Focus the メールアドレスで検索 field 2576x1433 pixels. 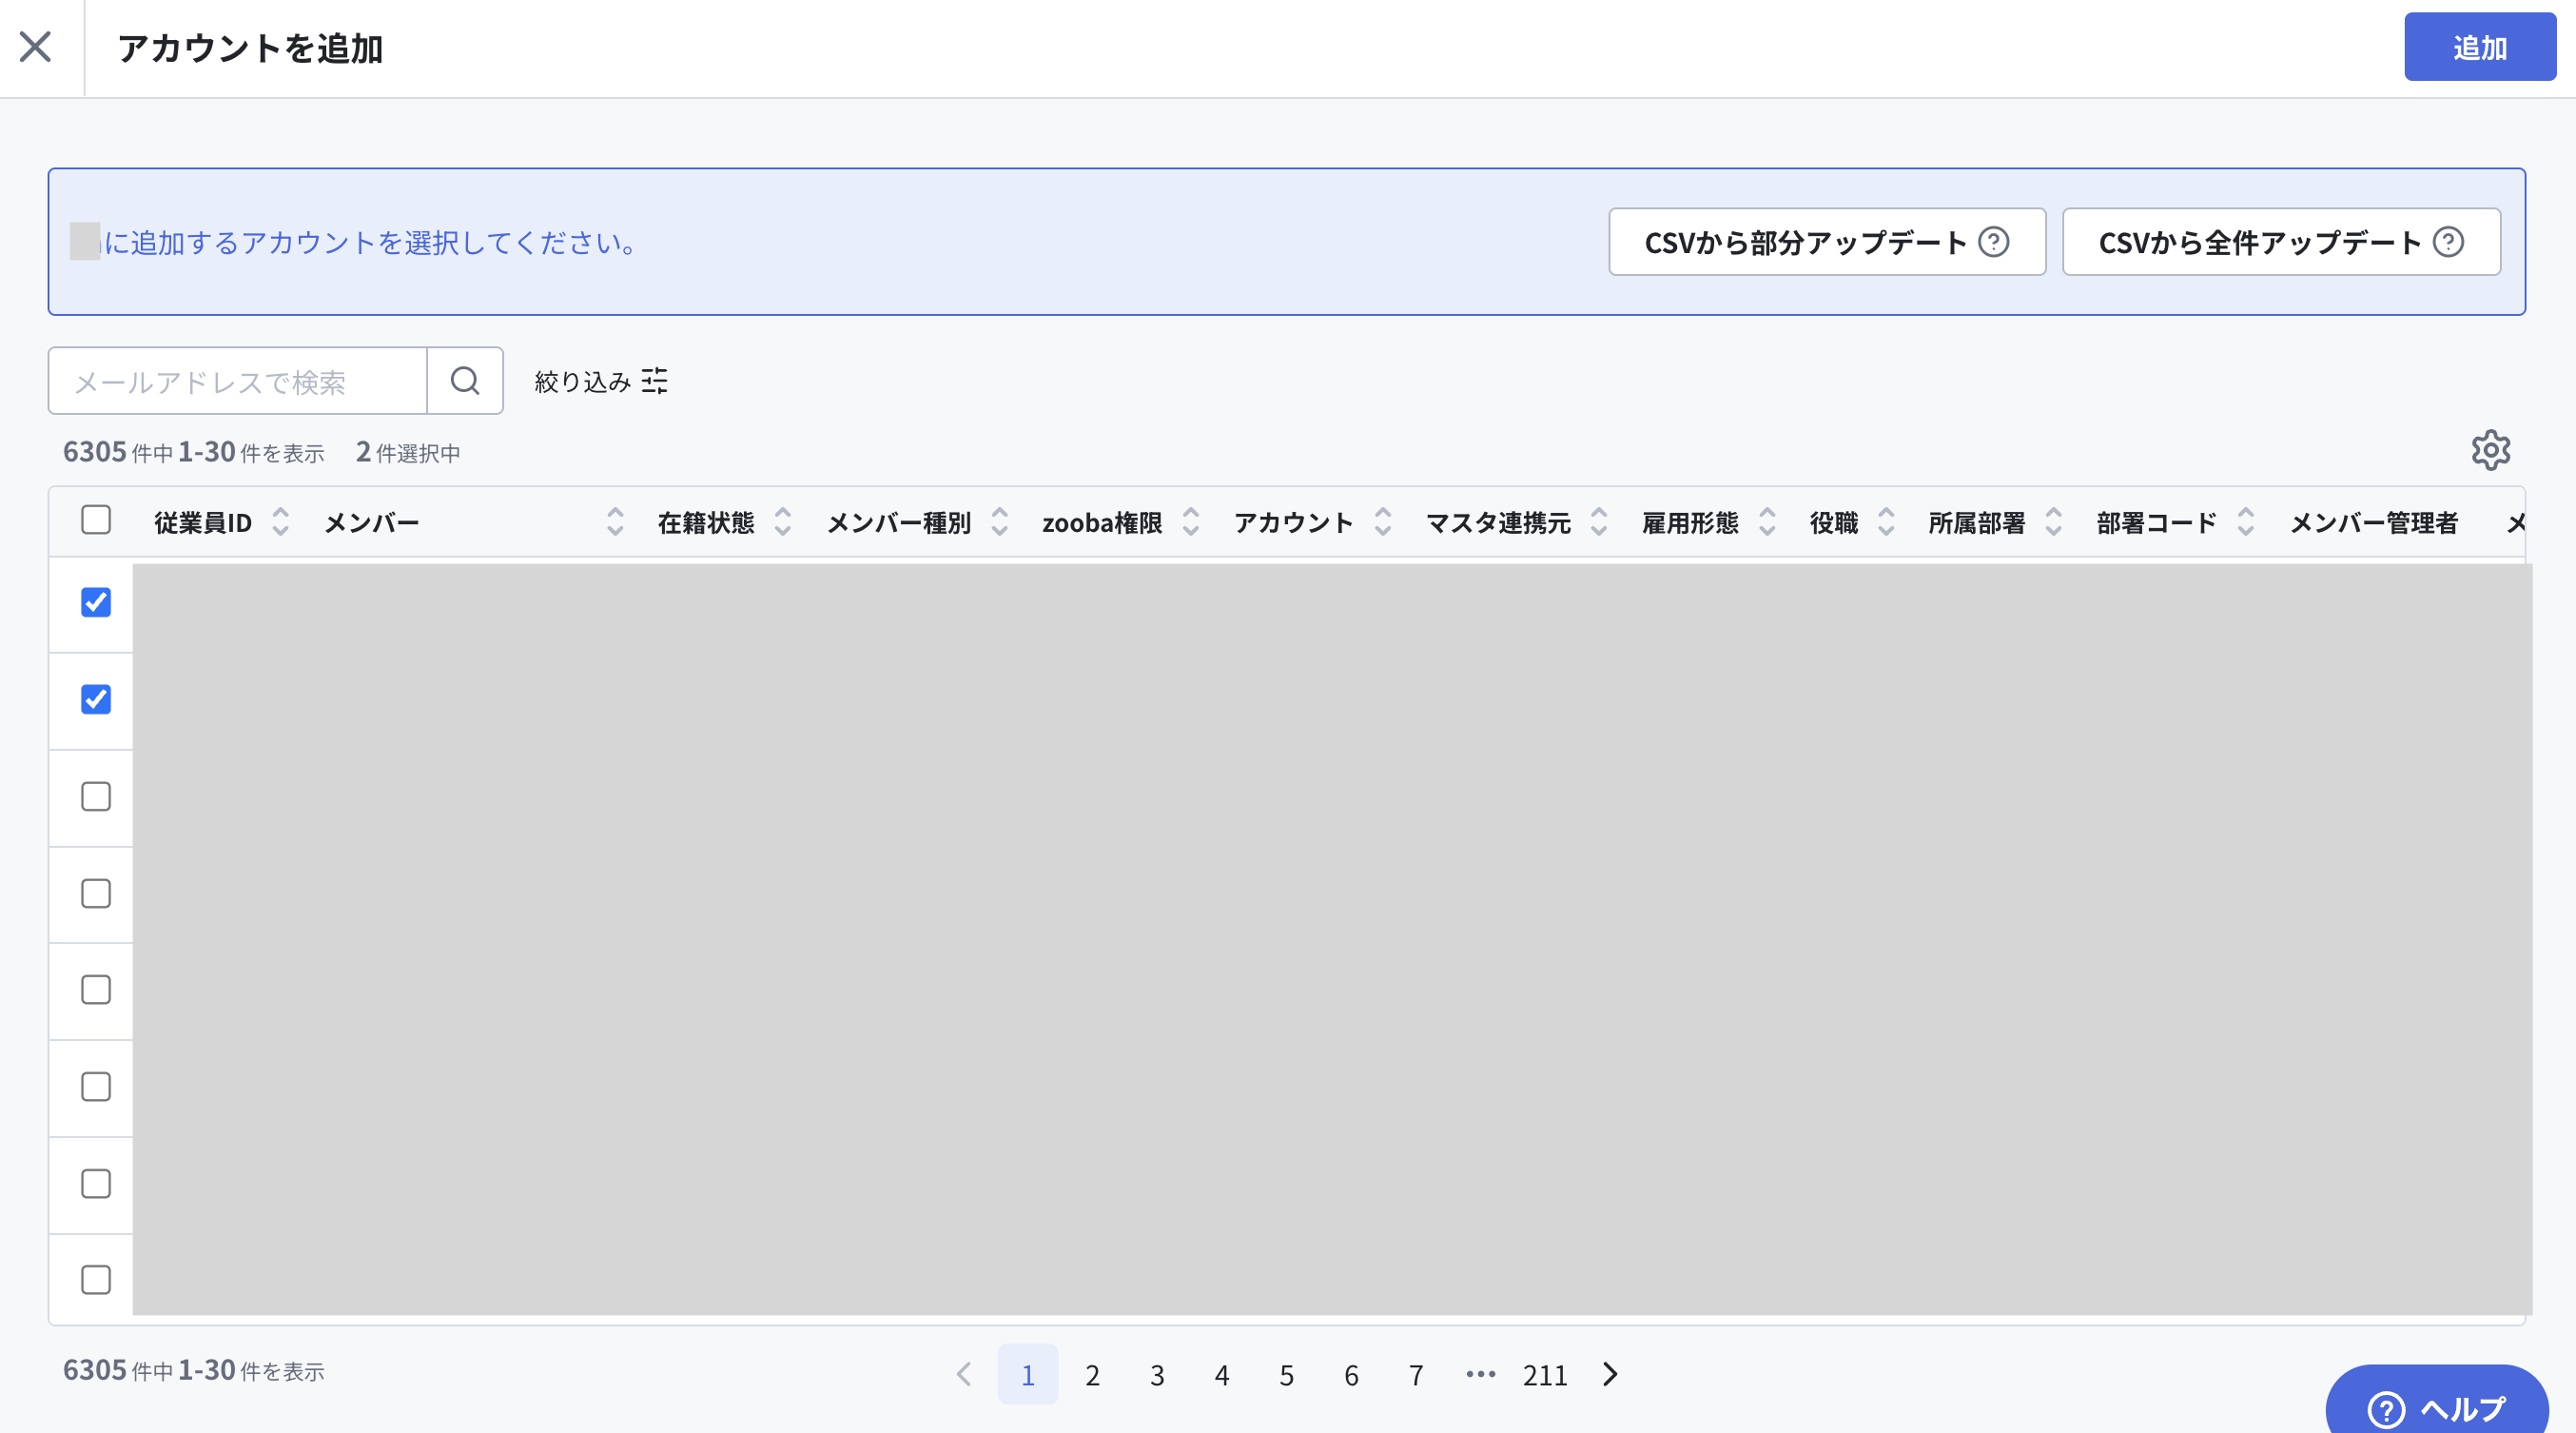(238, 381)
